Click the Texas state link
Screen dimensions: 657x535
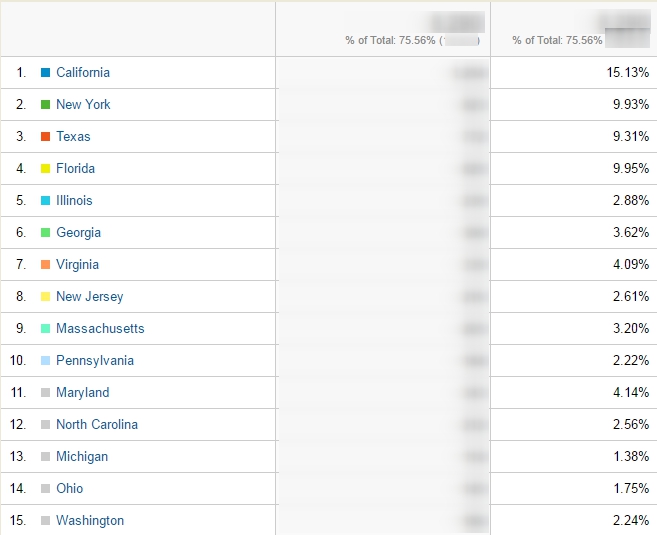[x=73, y=137]
